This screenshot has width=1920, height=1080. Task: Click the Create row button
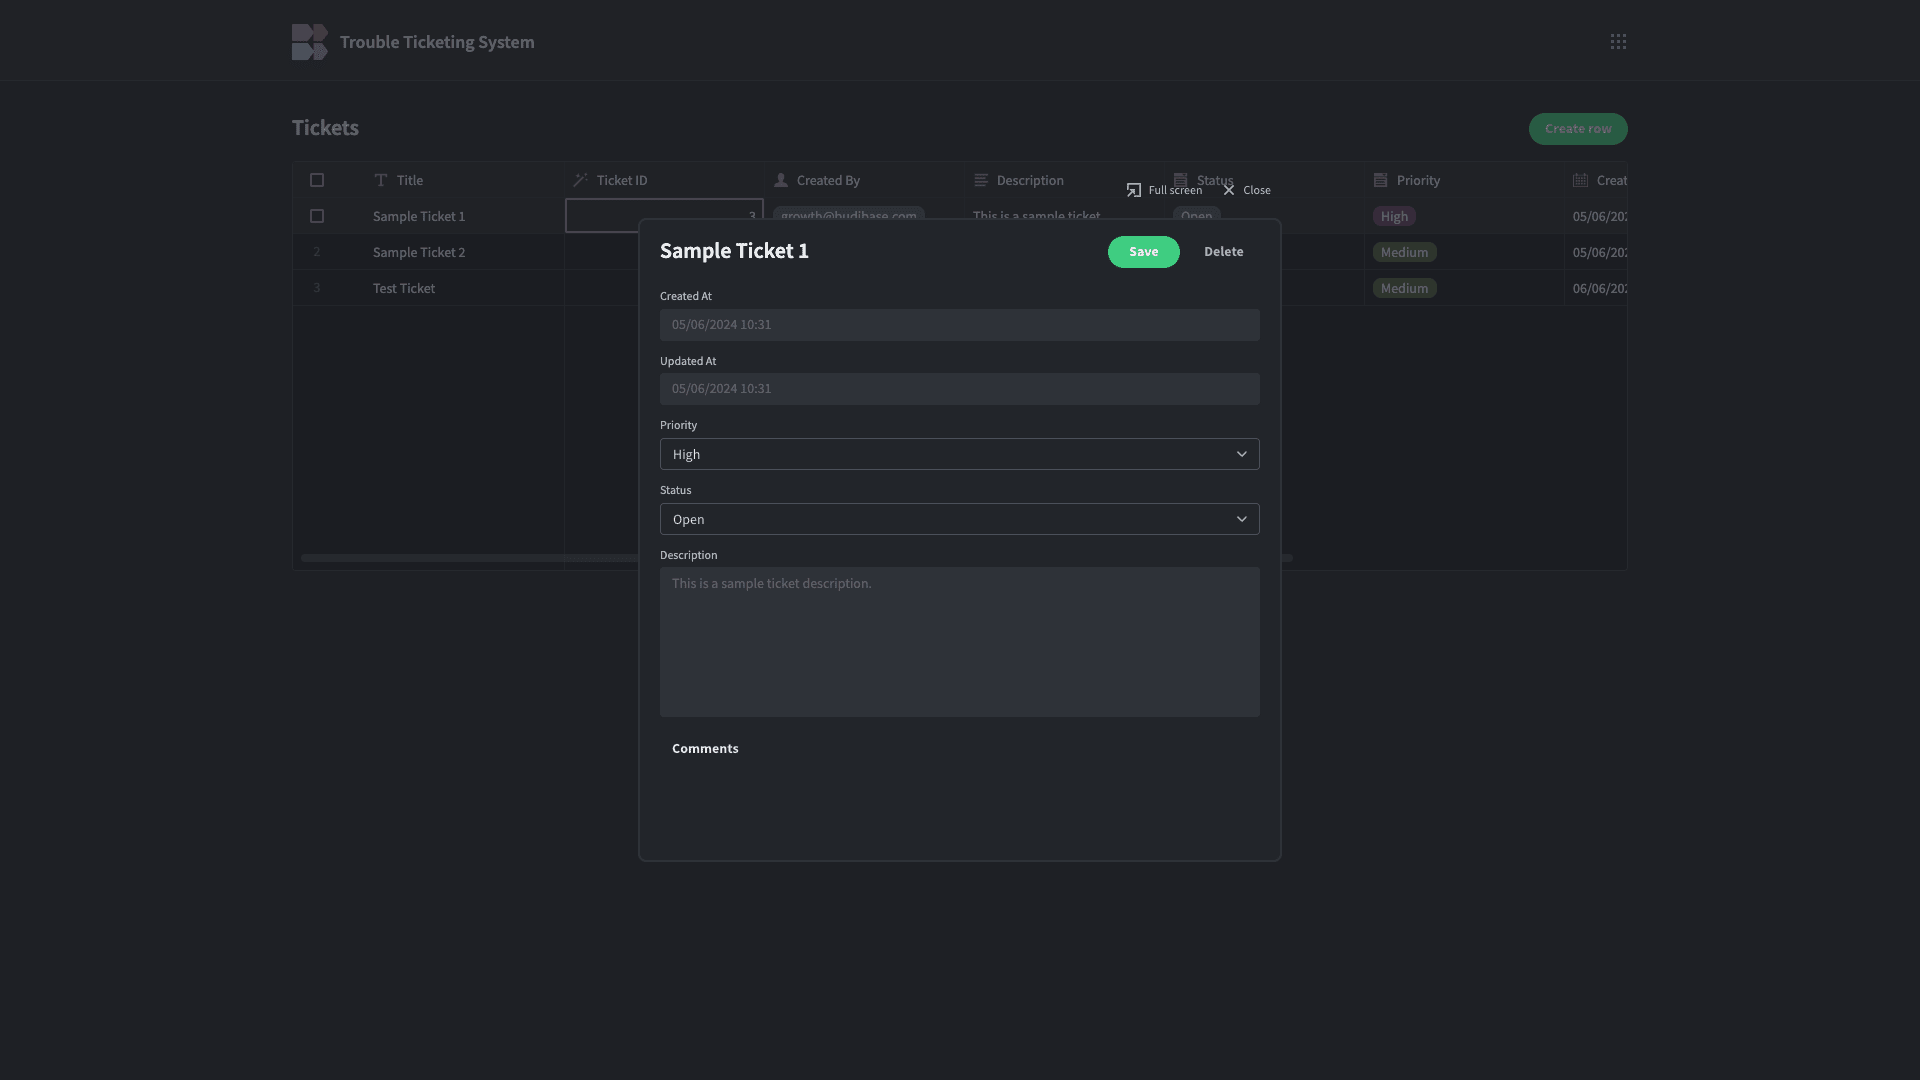[x=1578, y=129]
